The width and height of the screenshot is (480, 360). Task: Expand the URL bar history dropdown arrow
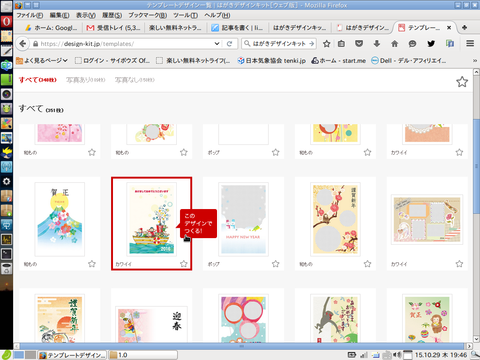217,44
